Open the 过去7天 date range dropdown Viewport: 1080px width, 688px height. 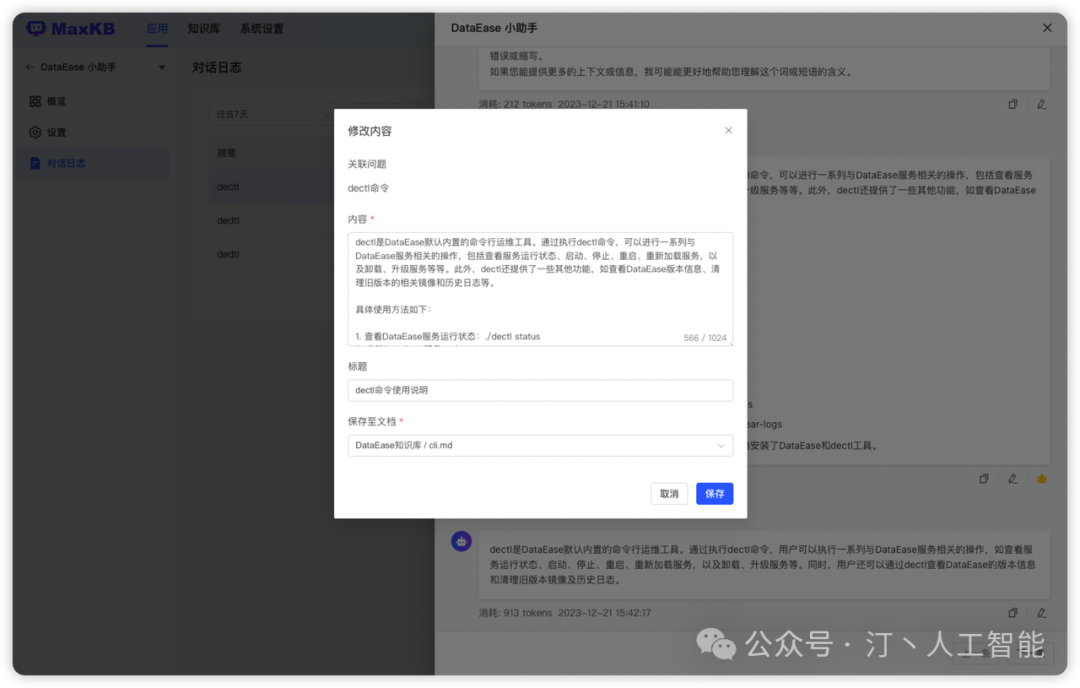tap(271, 114)
